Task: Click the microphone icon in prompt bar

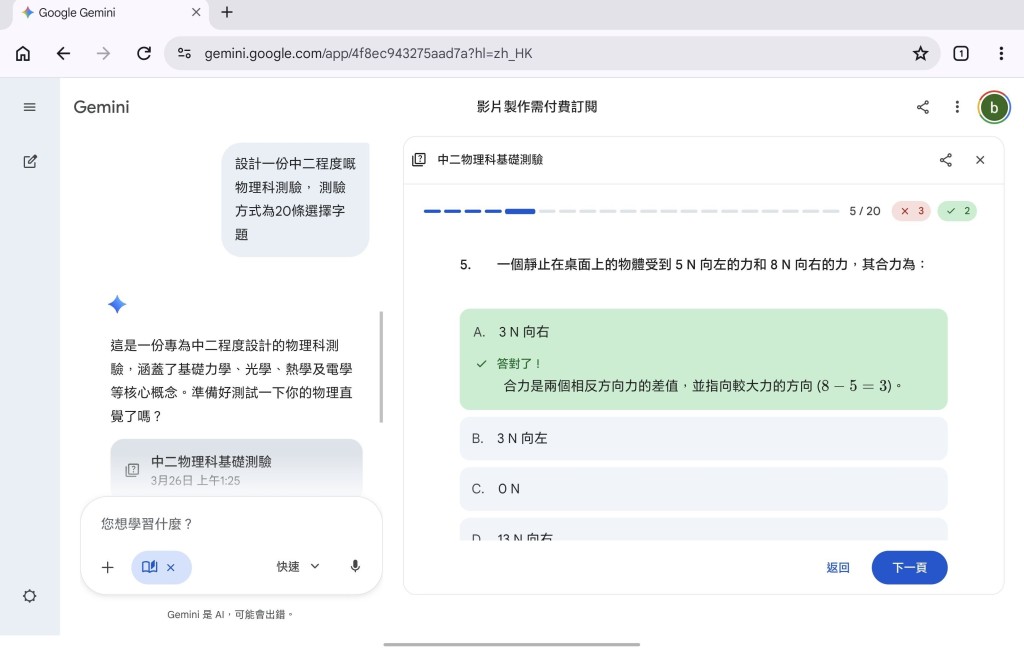Action: pos(355,566)
